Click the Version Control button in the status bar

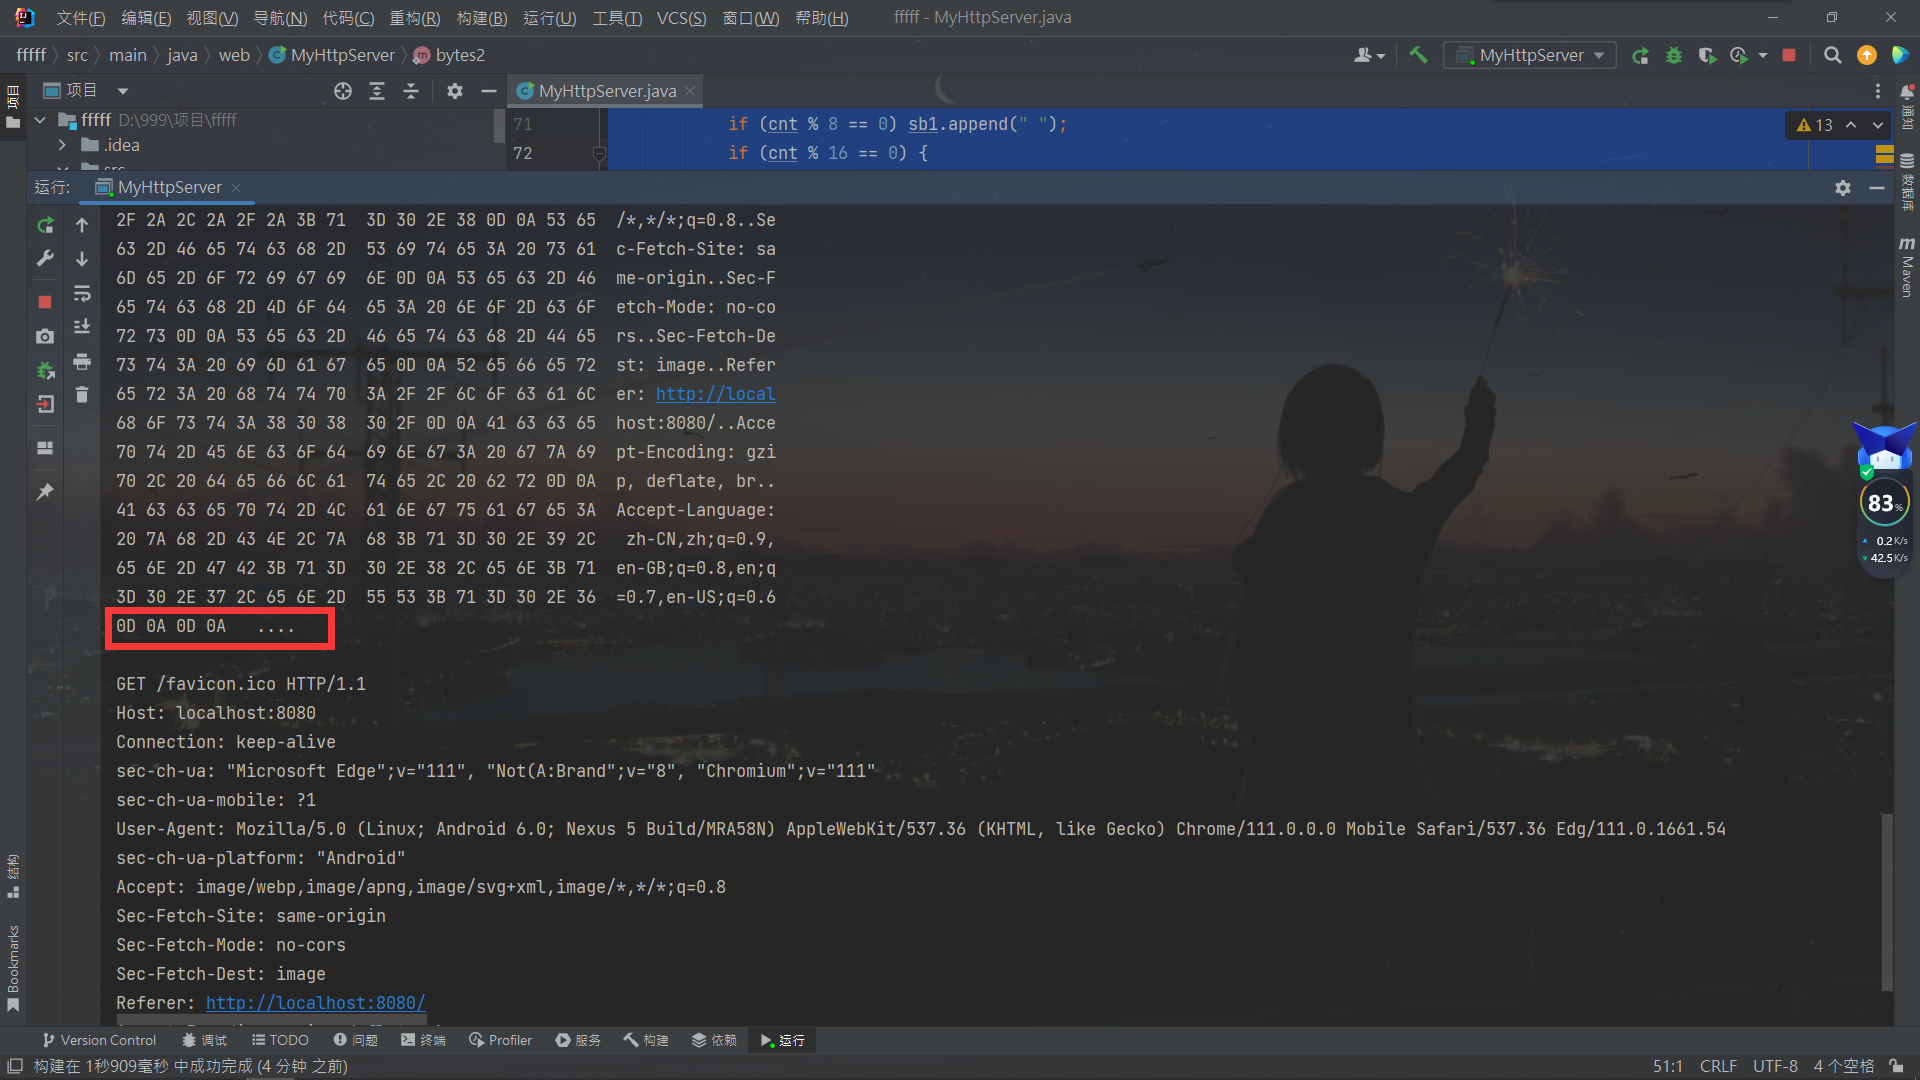tap(99, 1040)
